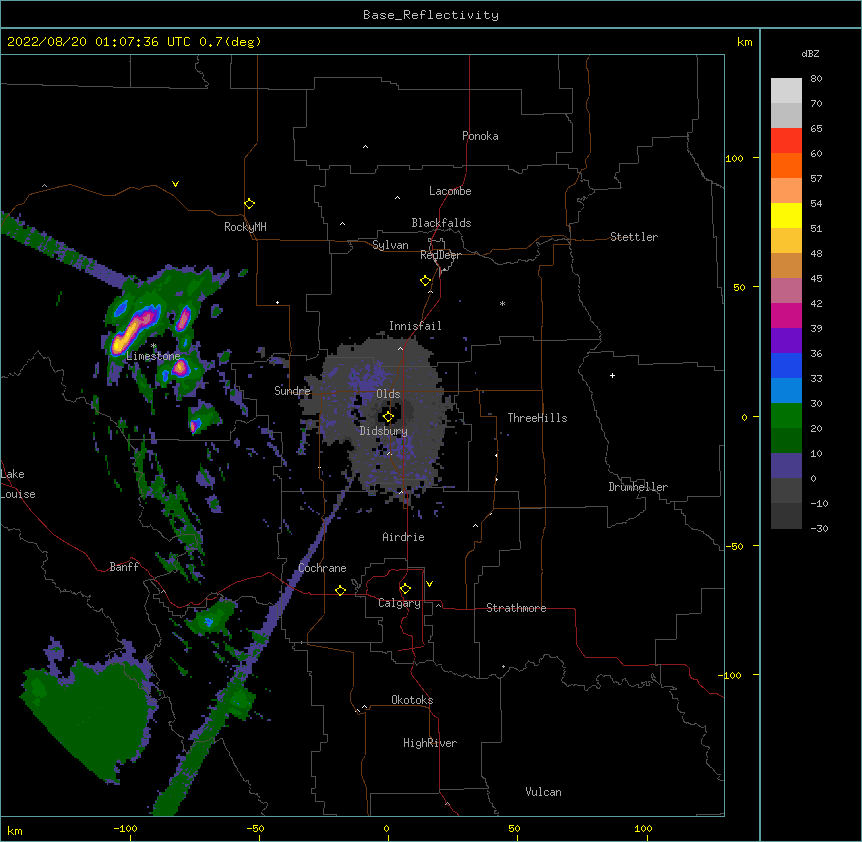Click the yellow diamond marker south of RedDeer

pos(426,281)
